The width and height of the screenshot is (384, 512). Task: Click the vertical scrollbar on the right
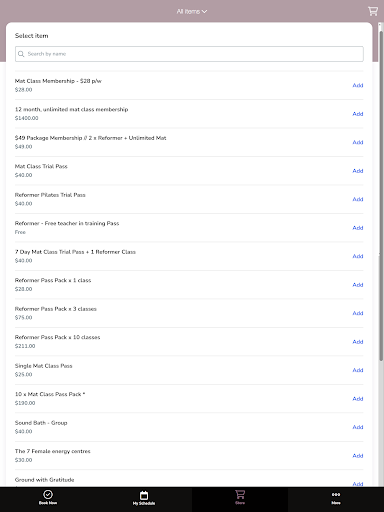pos(381,192)
